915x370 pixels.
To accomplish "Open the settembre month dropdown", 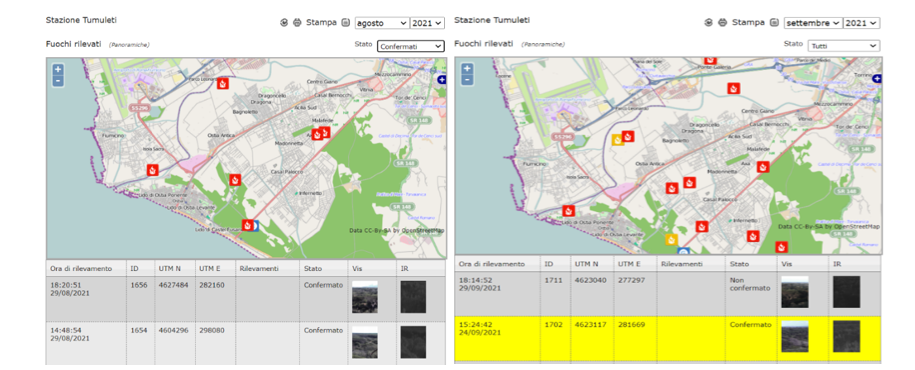I will (x=813, y=23).
